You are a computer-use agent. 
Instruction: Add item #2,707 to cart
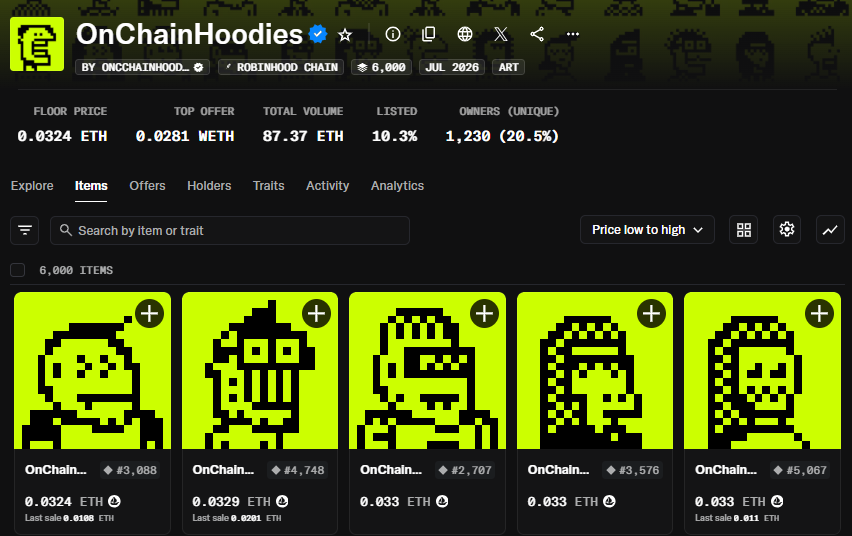point(484,313)
